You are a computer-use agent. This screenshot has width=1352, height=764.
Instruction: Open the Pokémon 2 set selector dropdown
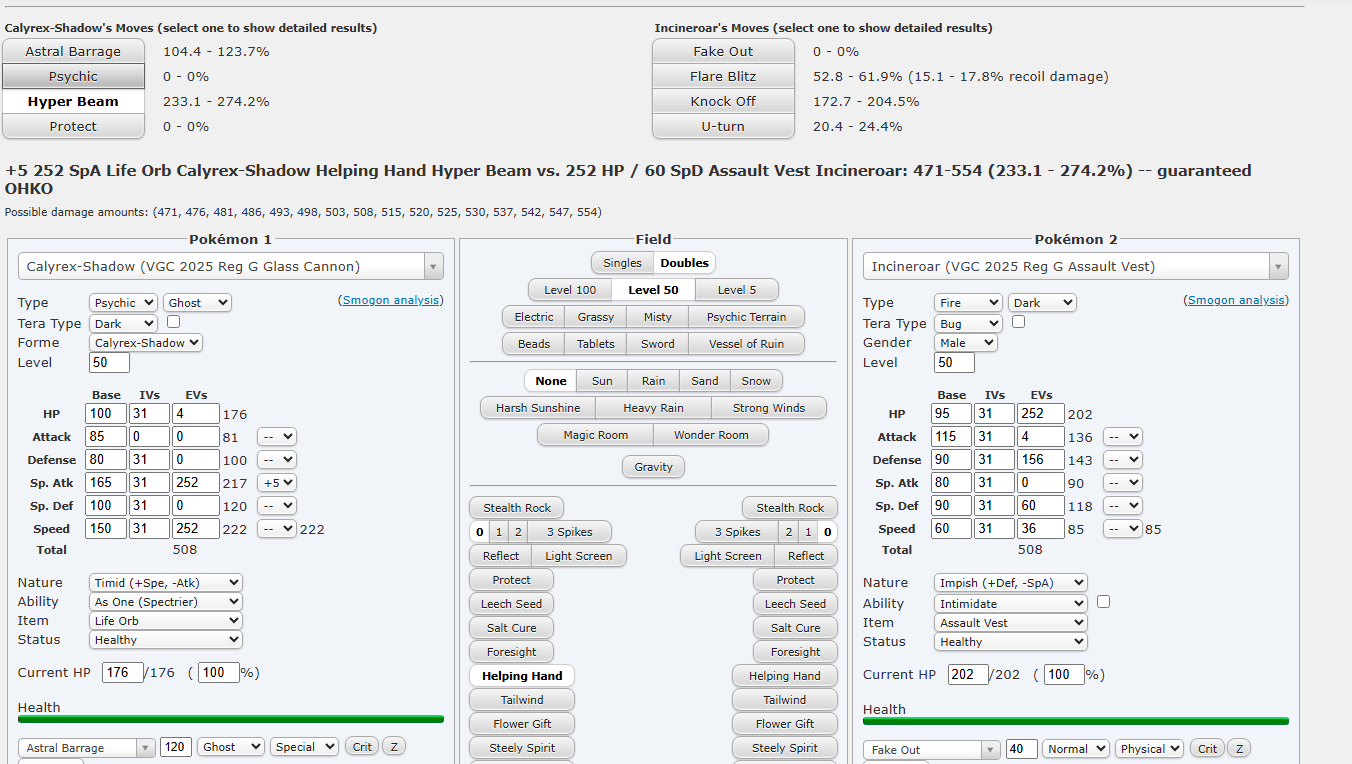click(1076, 266)
